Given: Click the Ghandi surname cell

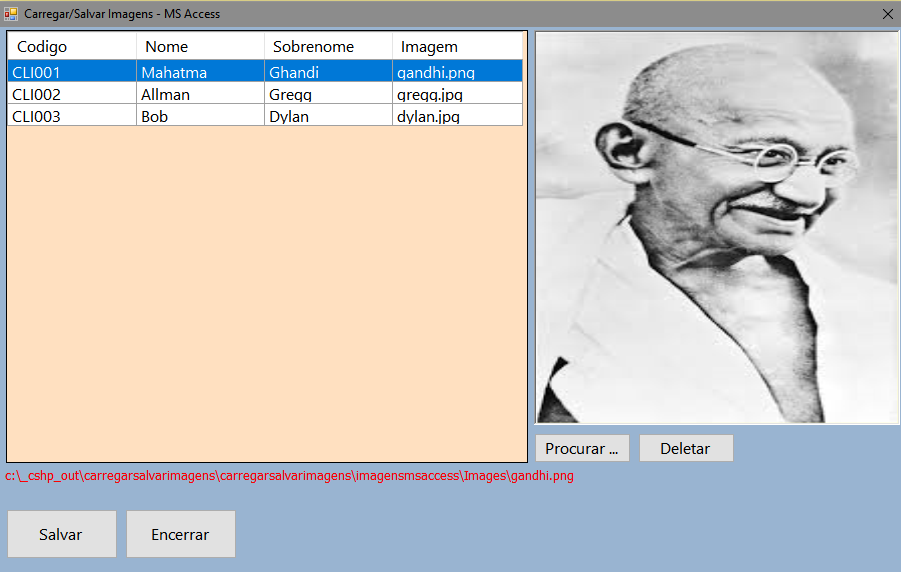Looking at the screenshot, I should 328,71.
